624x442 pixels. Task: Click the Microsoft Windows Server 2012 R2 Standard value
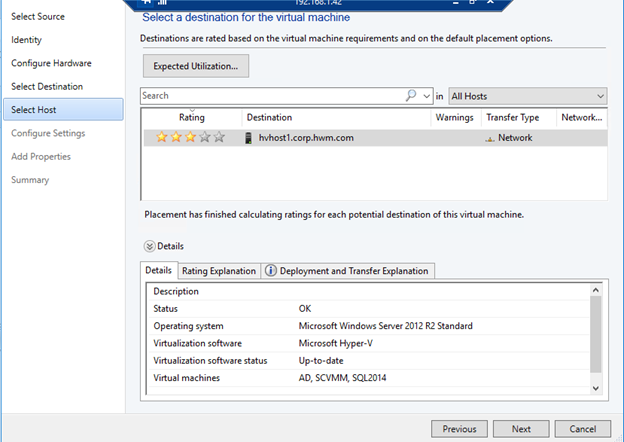pos(386,326)
